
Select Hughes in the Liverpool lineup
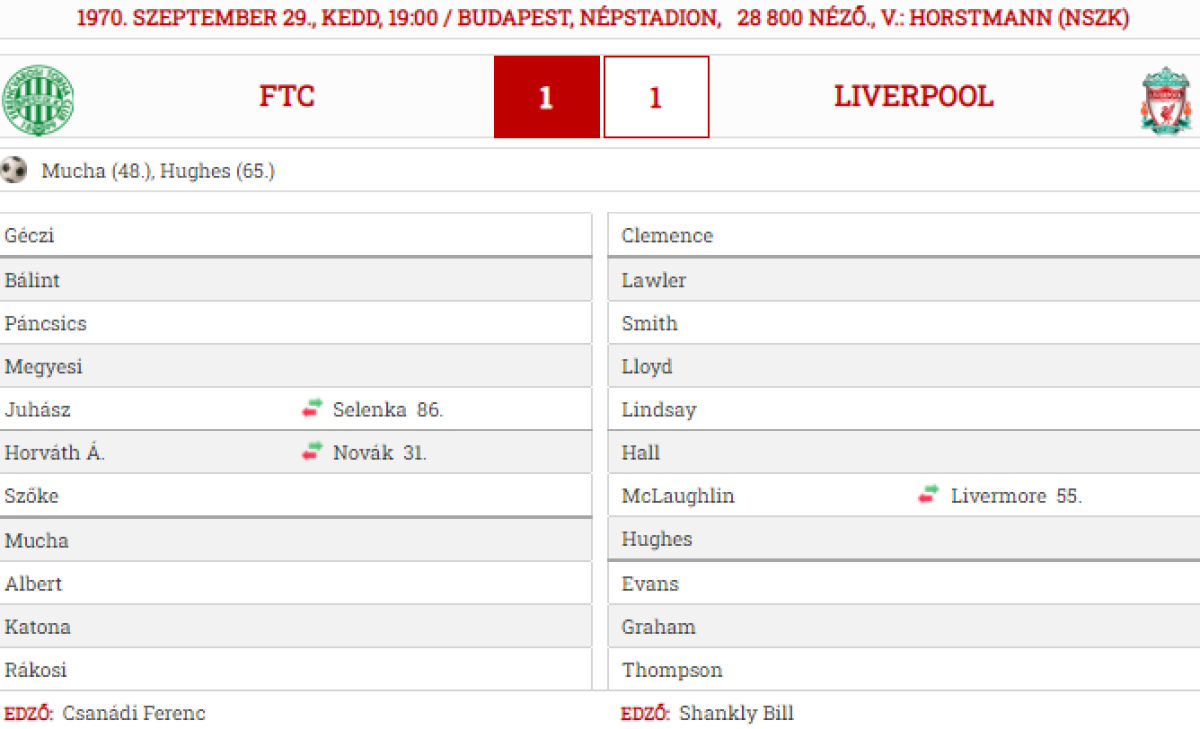click(656, 539)
